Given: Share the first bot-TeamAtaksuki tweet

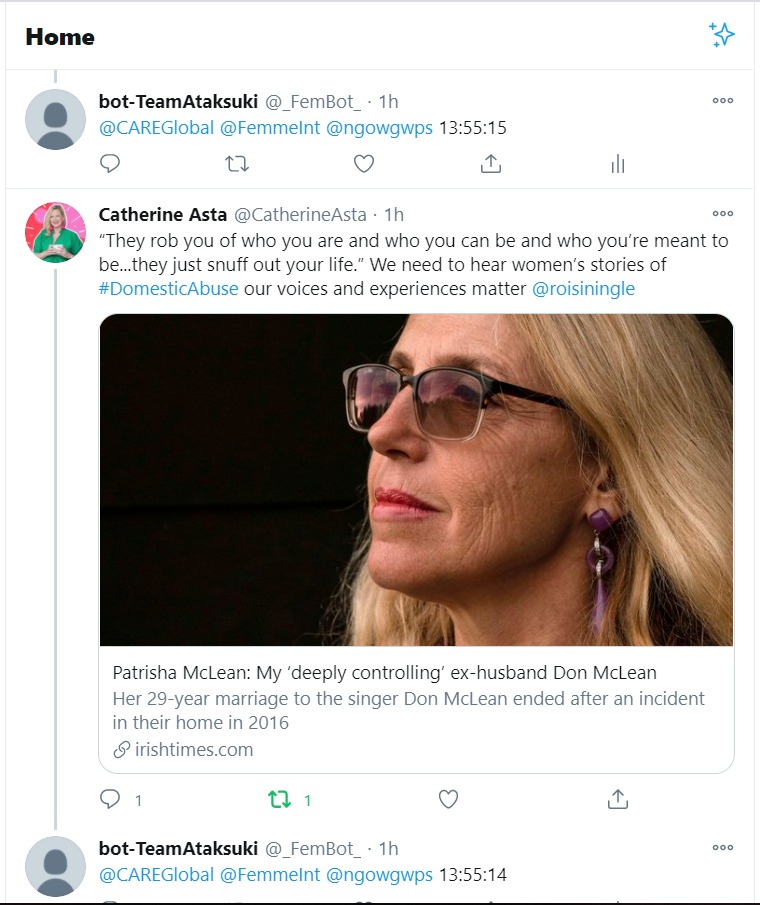Looking at the screenshot, I should [491, 164].
